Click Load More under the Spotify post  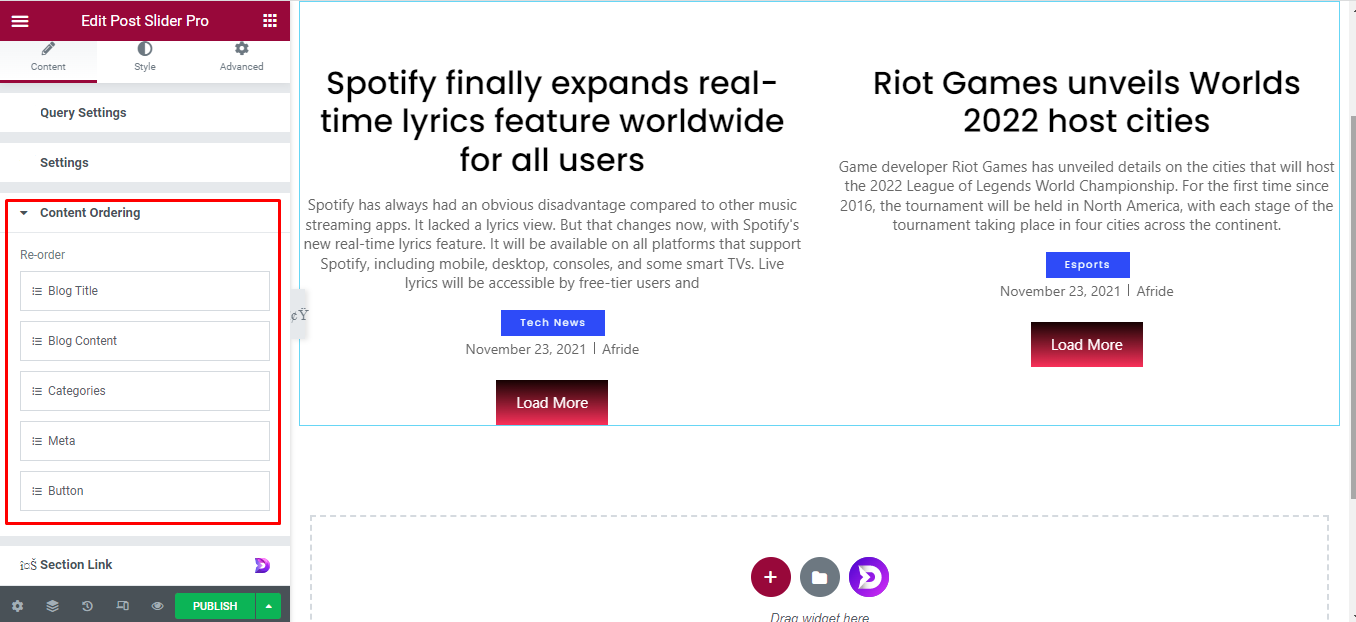click(x=552, y=403)
